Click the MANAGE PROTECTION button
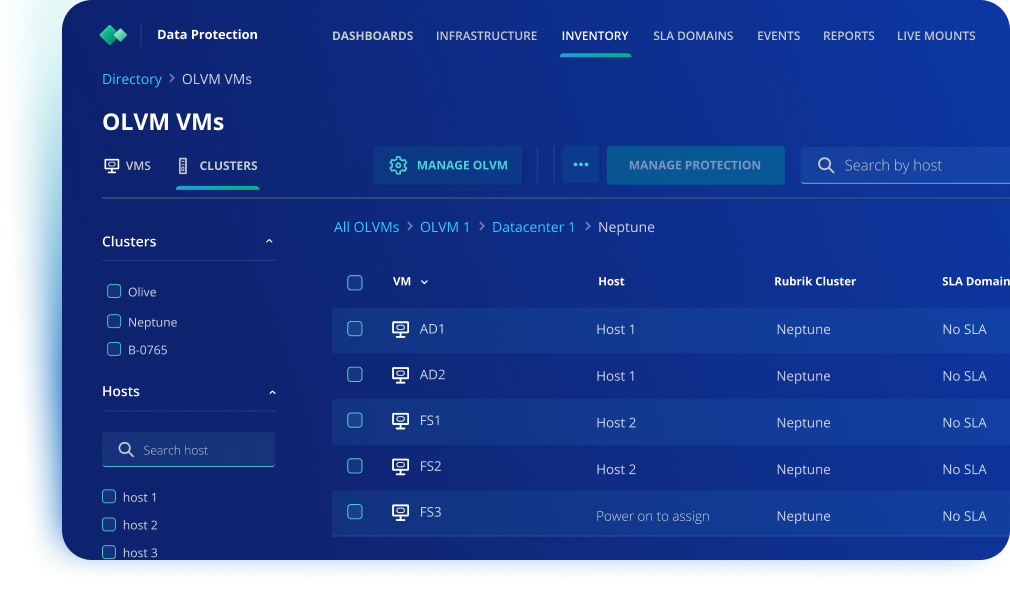The image size is (1010, 590). 695,164
